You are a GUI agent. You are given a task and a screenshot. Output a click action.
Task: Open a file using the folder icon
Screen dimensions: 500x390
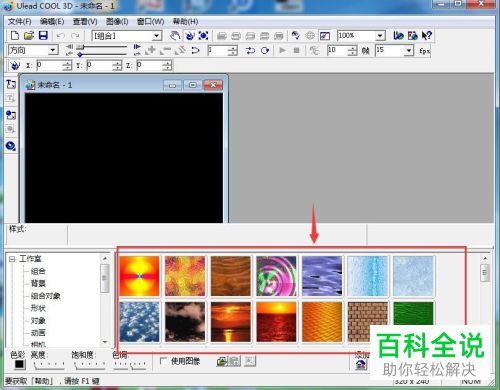click(29, 35)
